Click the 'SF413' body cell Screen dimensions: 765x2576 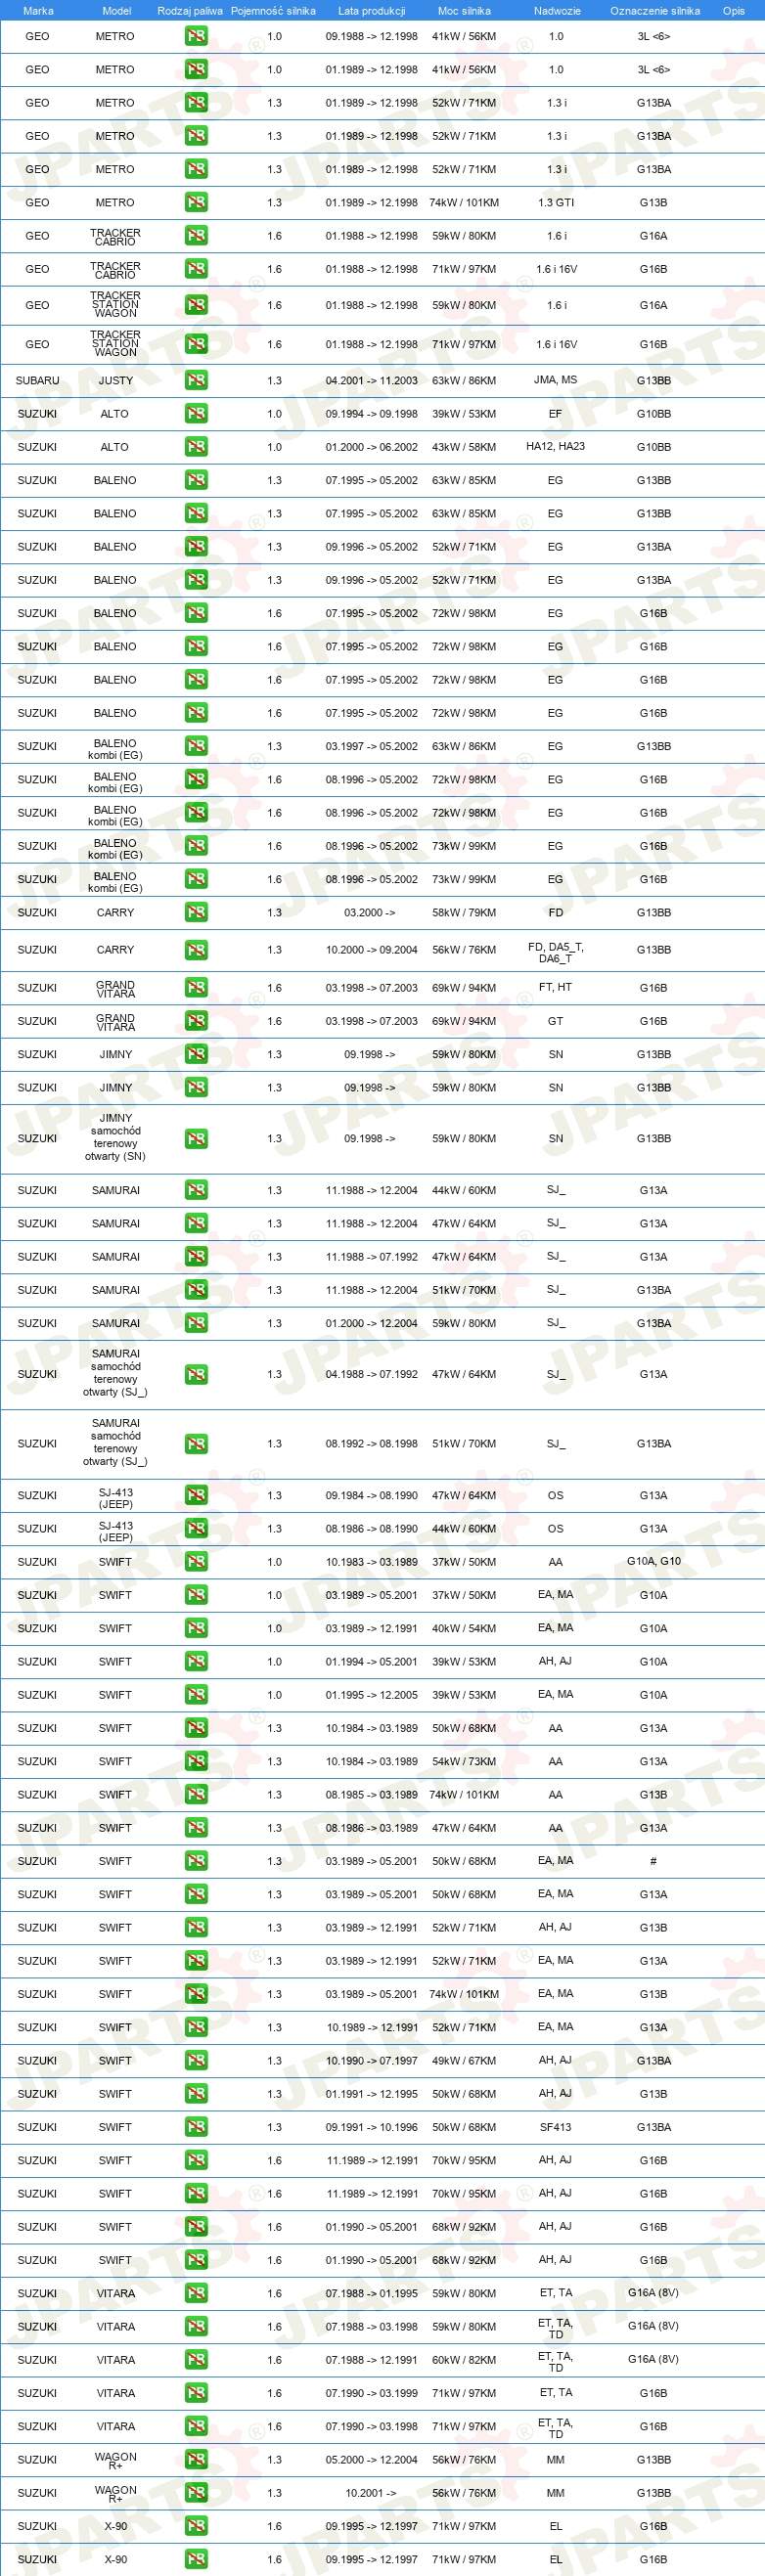(555, 2127)
